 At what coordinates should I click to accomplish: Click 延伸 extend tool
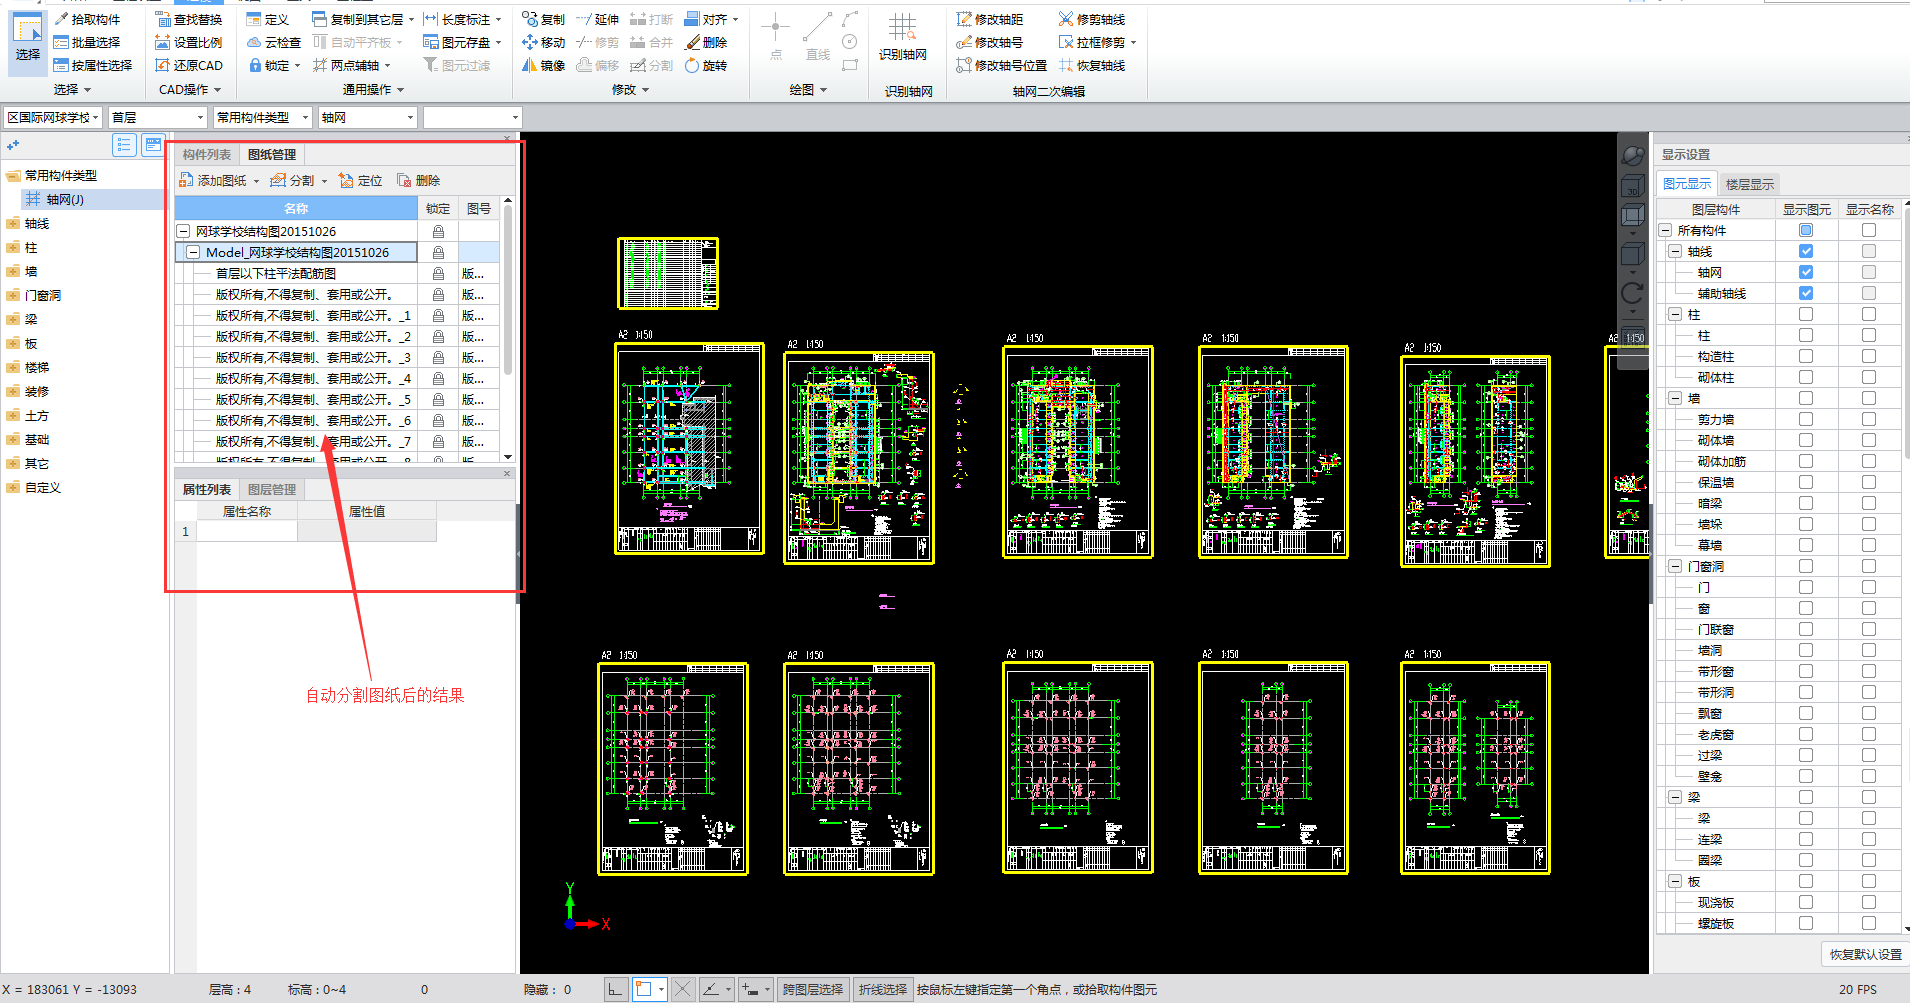coord(597,19)
